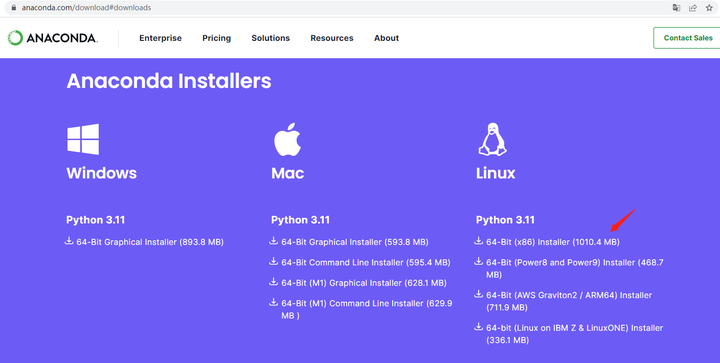The image size is (720, 363).
Task: Click the Linux heading text
Action: (x=495, y=173)
